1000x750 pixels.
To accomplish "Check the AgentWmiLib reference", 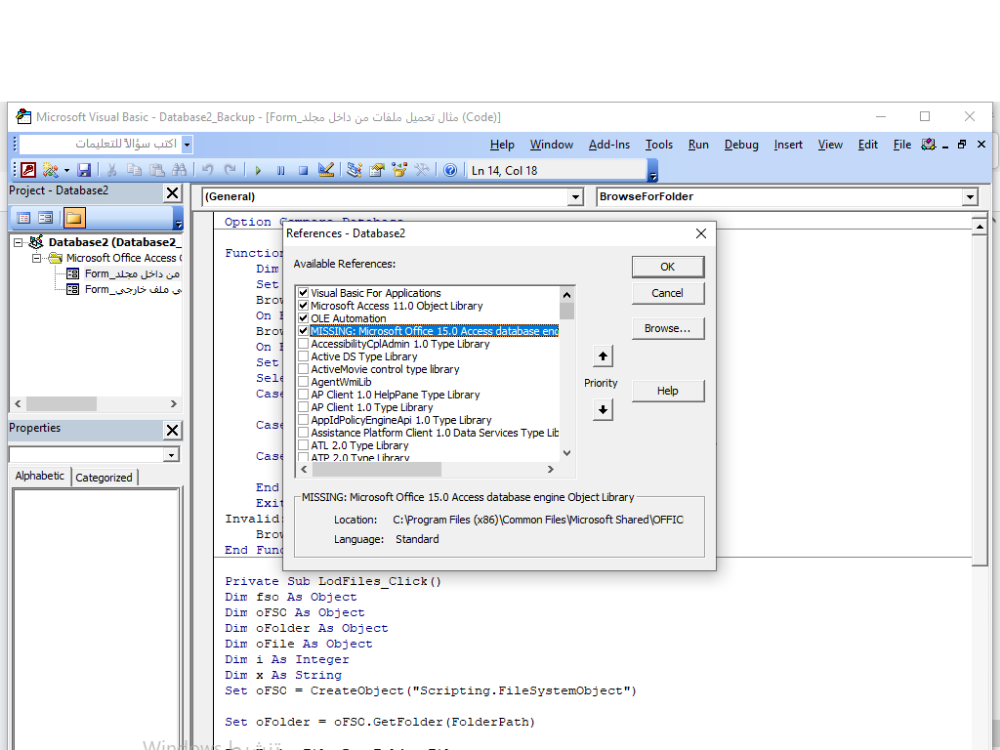I will (x=304, y=382).
